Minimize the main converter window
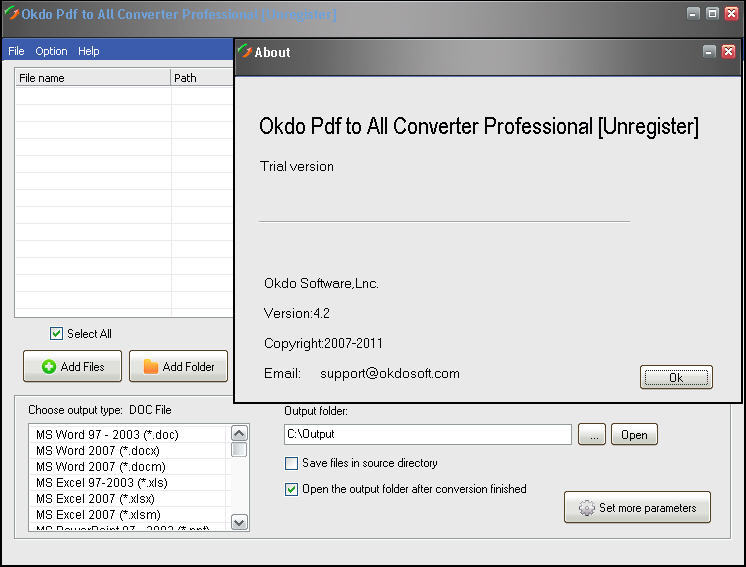The image size is (746, 567). pos(693,13)
